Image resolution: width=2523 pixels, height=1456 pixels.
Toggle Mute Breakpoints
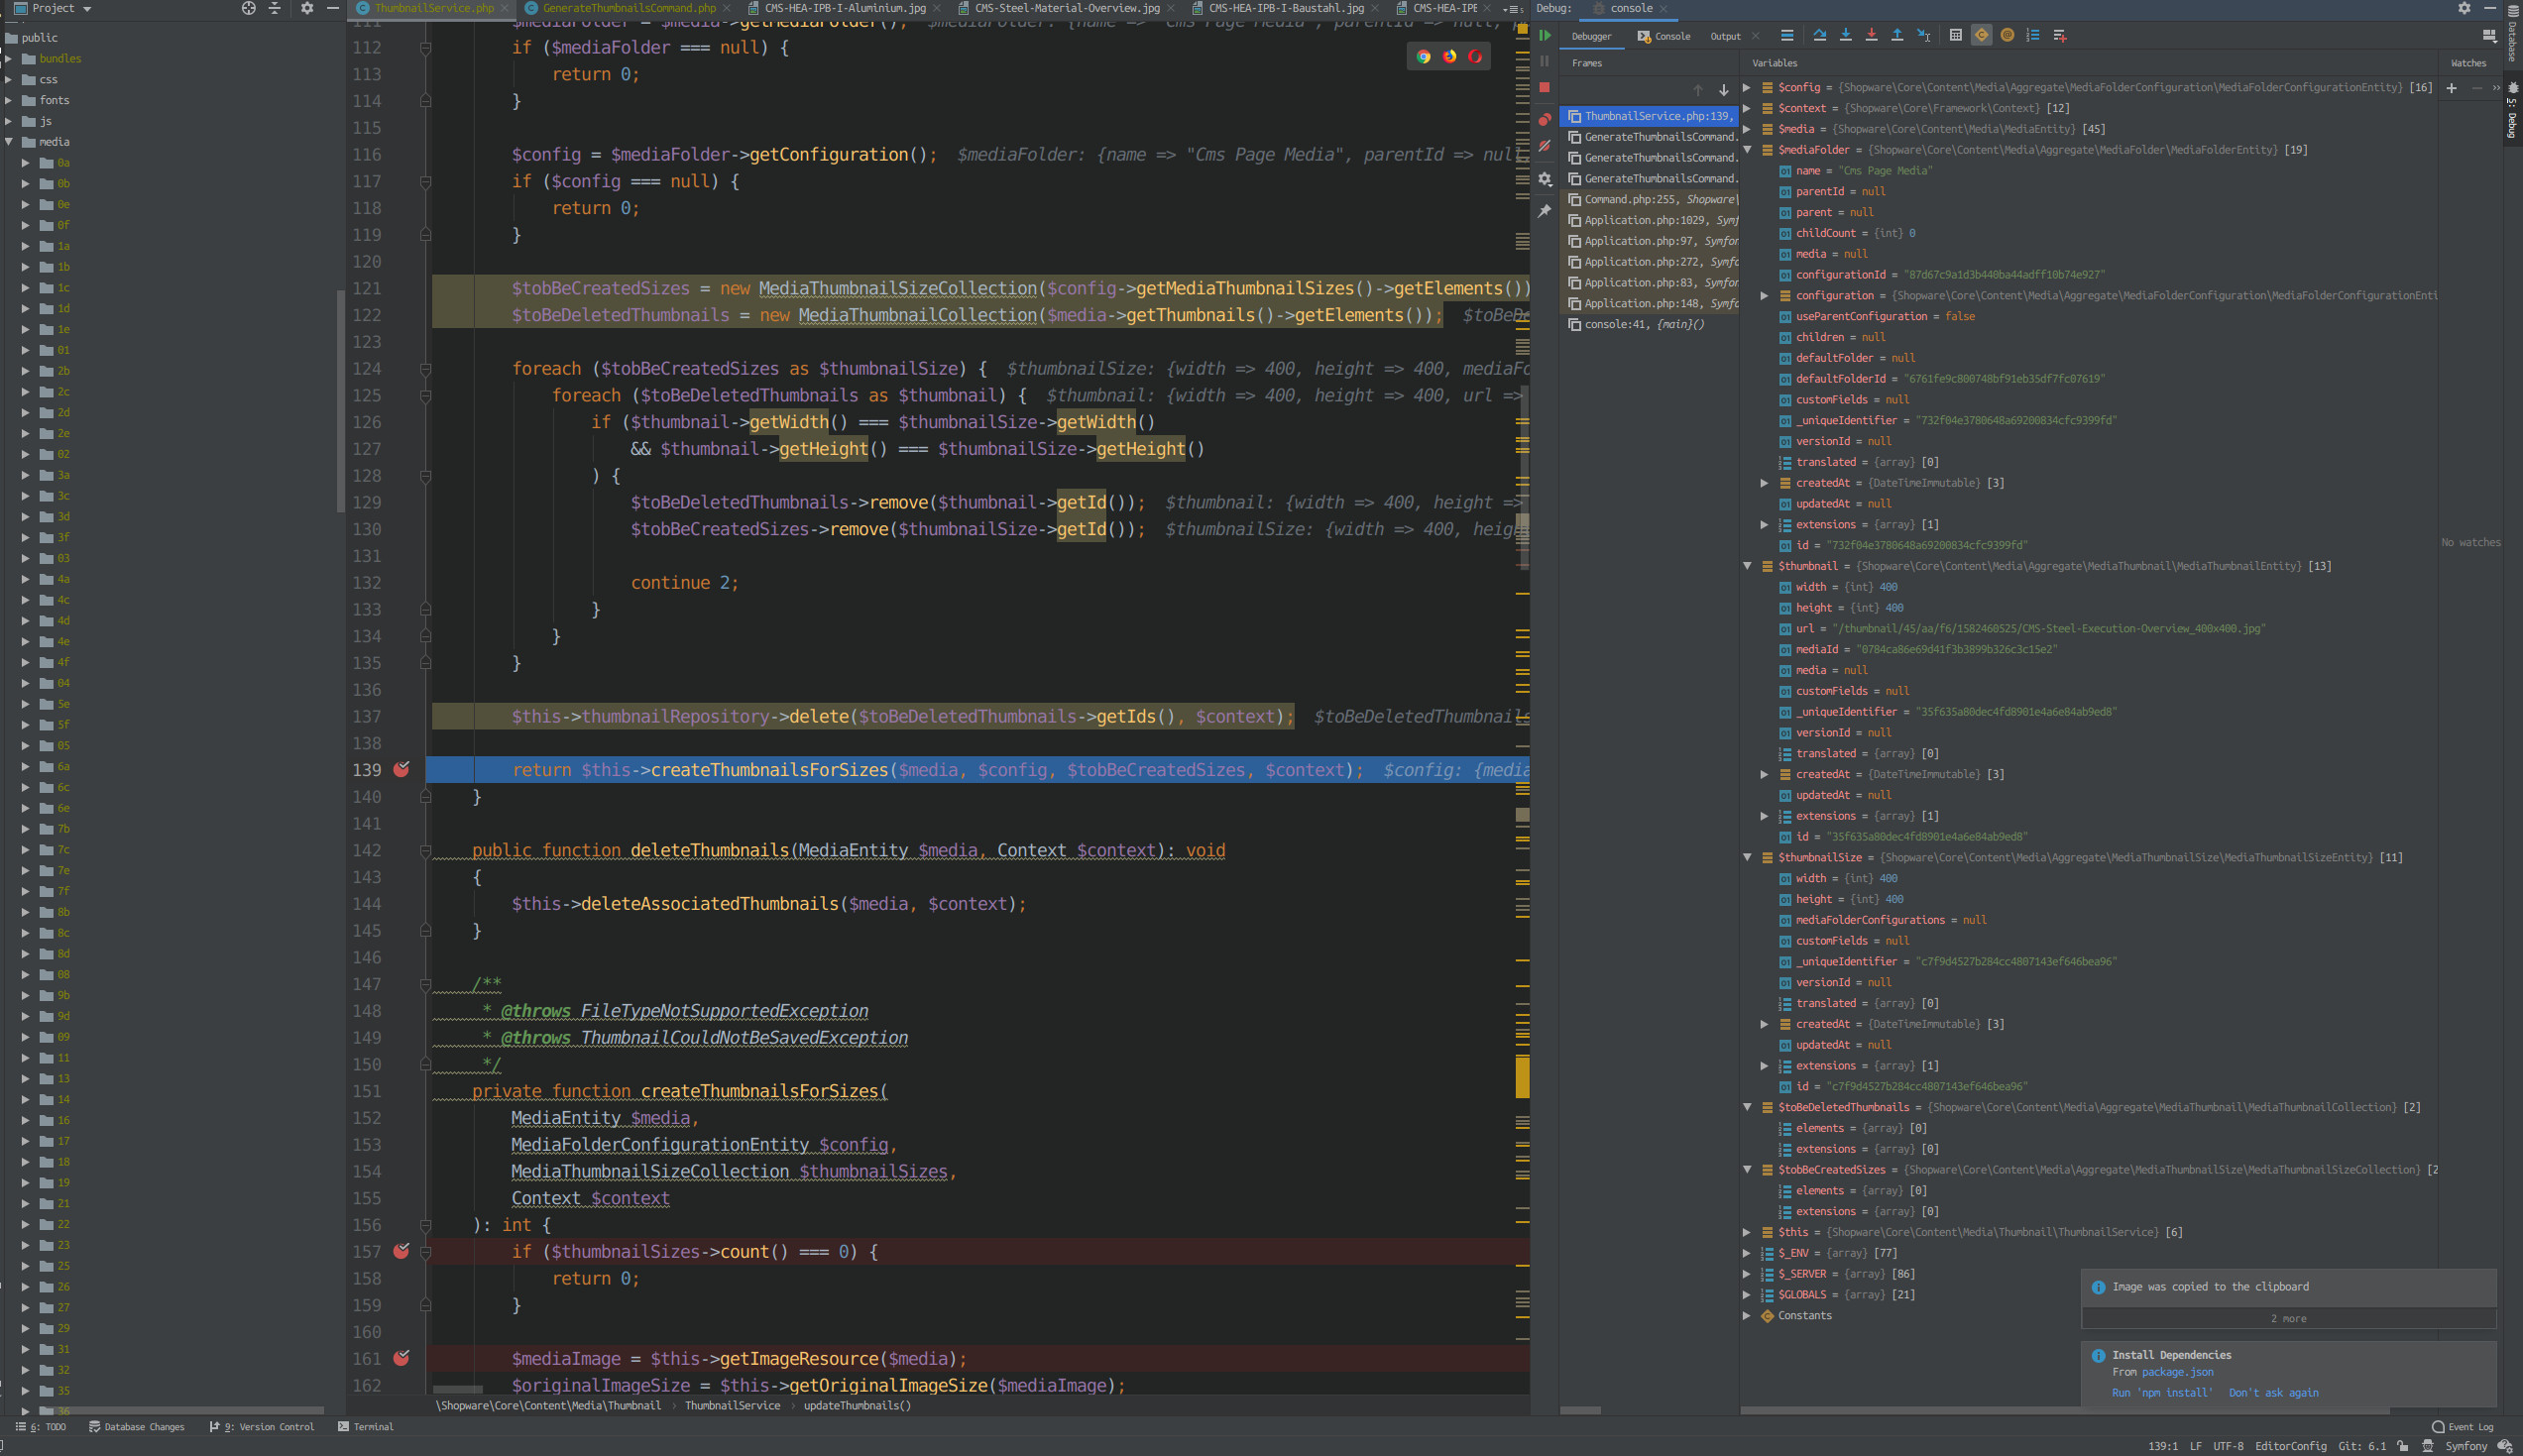[1545, 147]
